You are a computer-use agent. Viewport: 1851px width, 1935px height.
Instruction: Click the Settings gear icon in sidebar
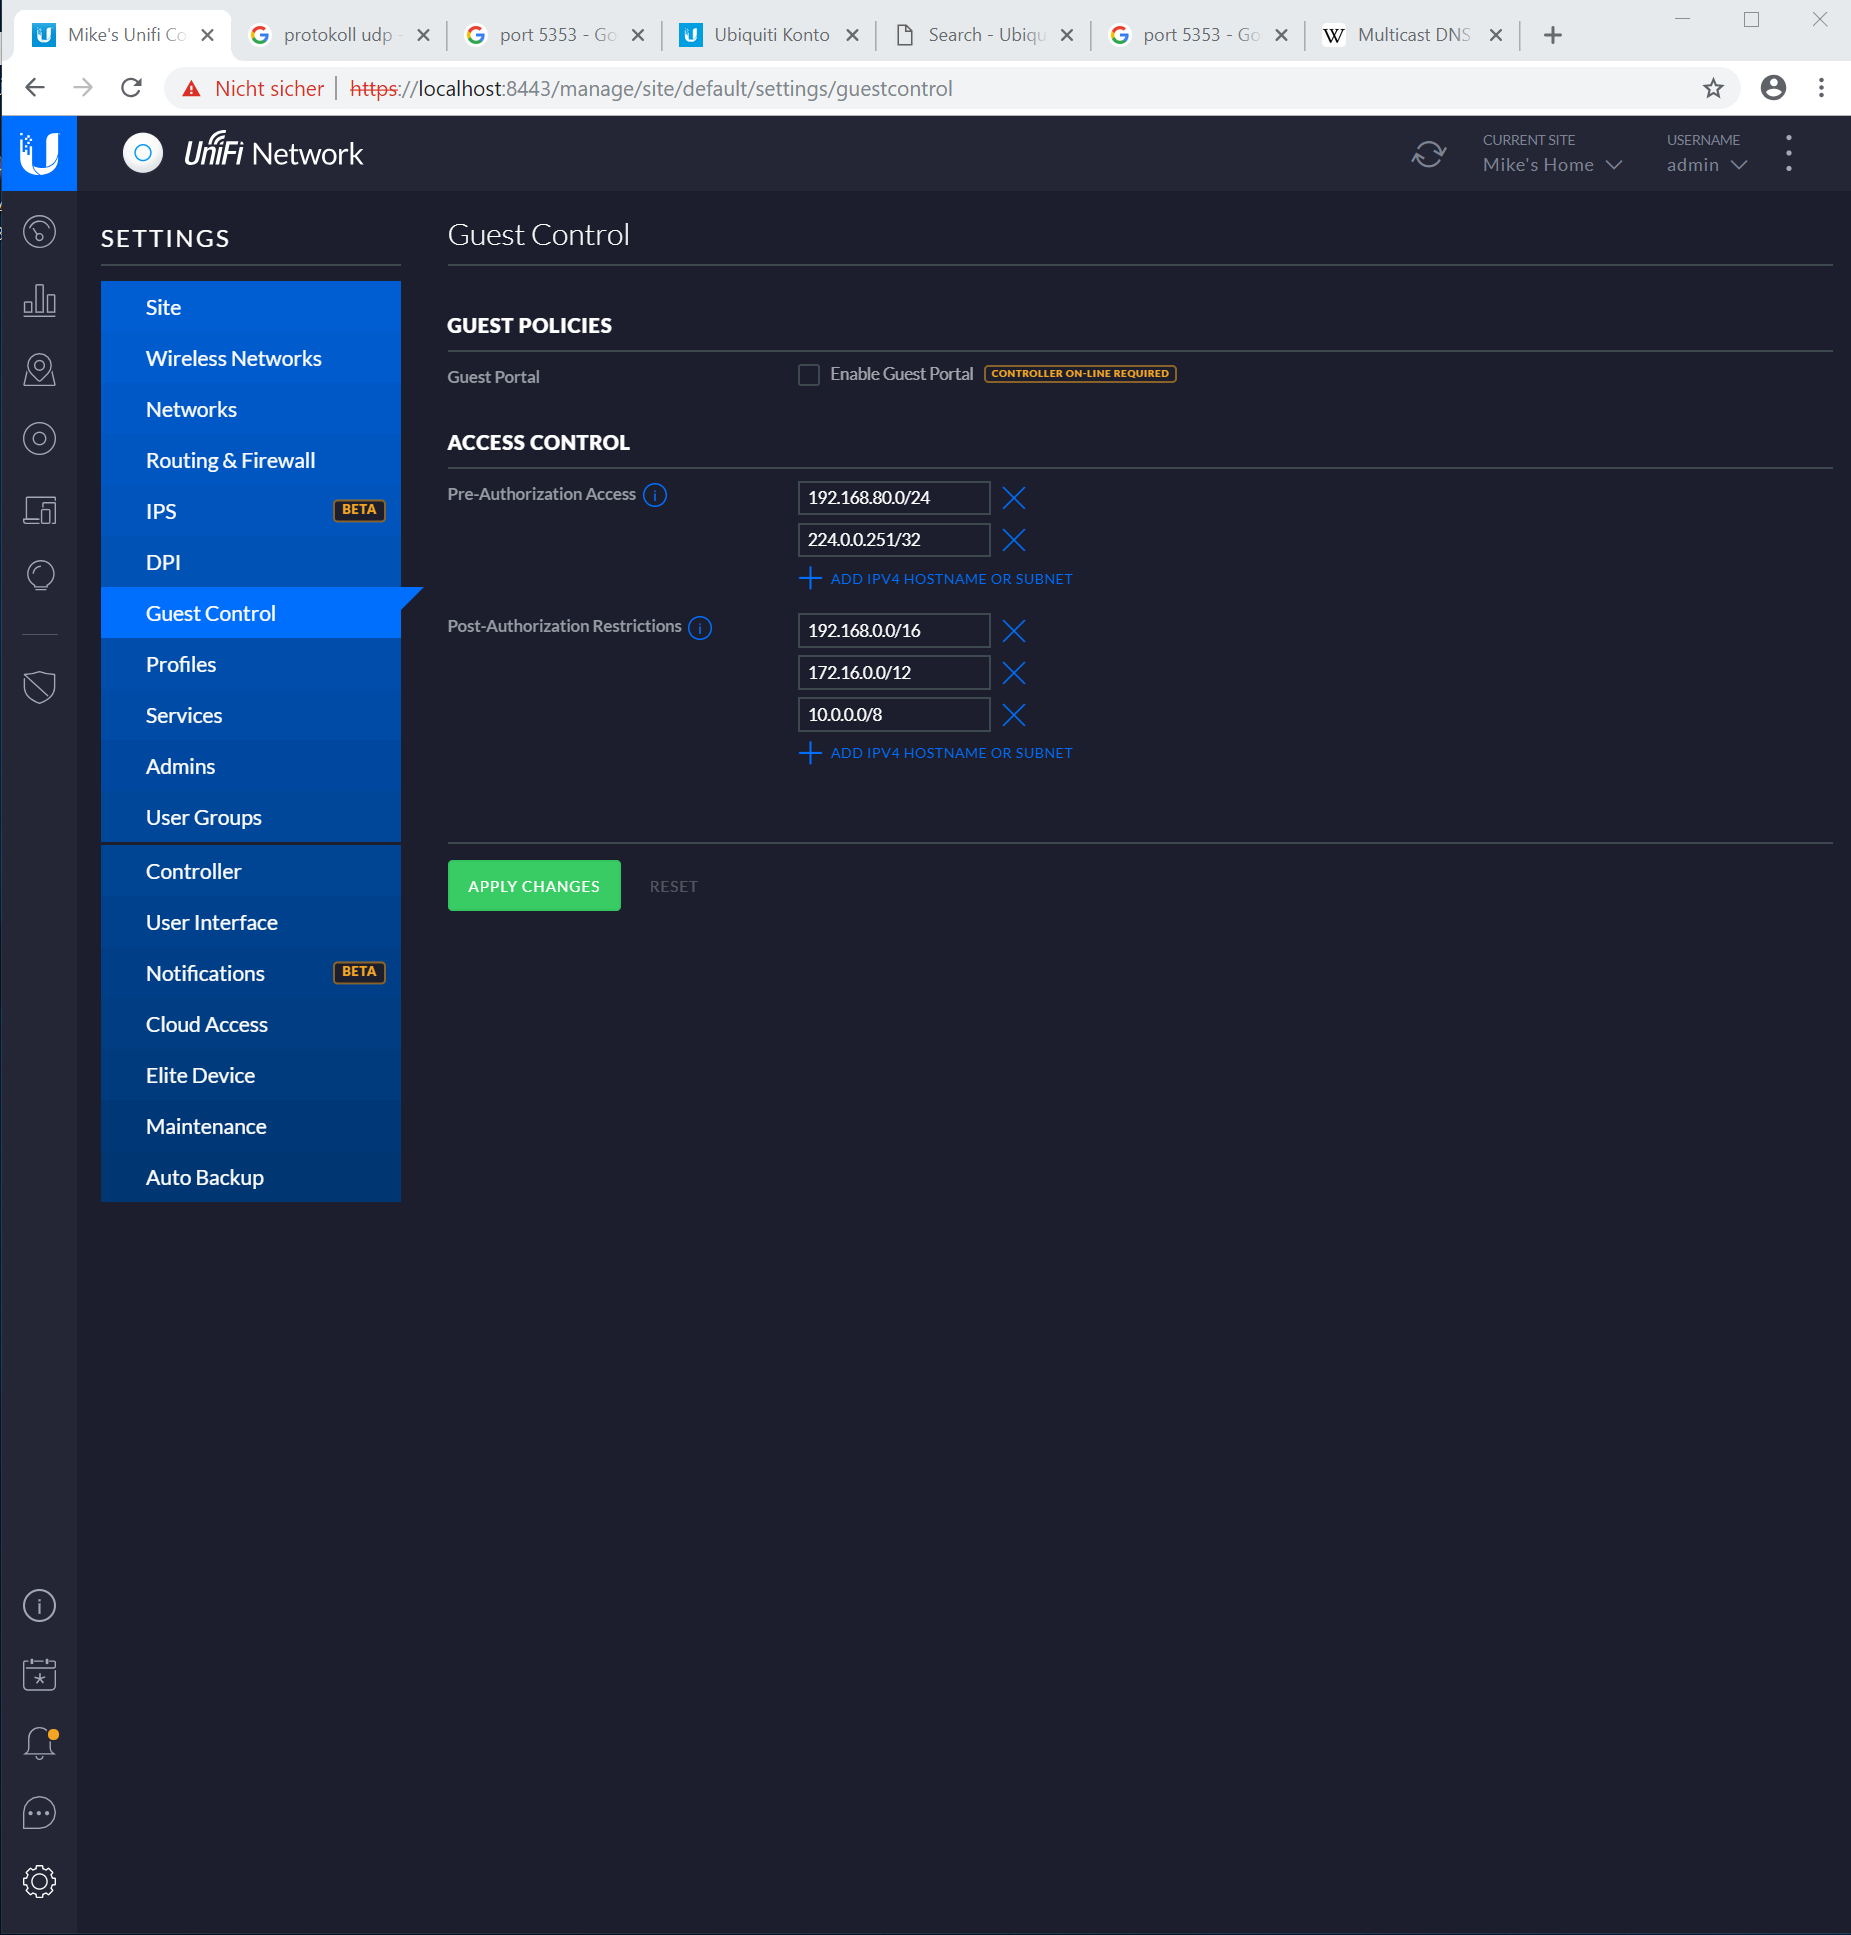[39, 1881]
